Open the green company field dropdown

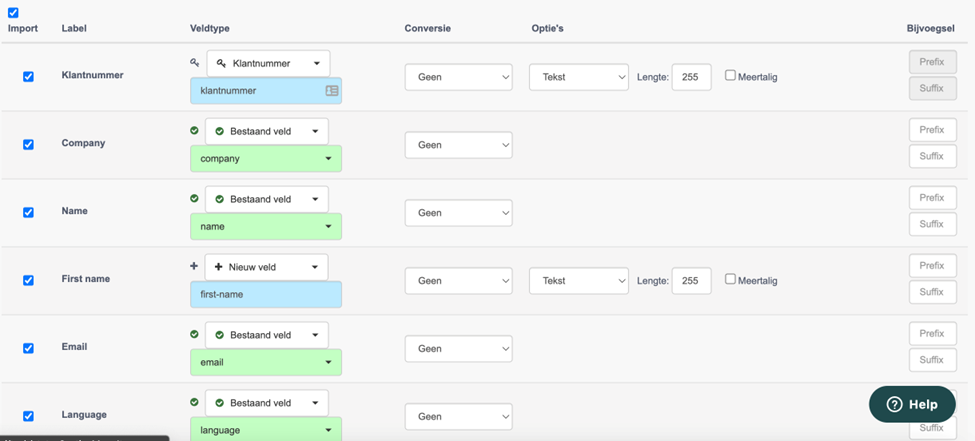click(x=266, y=159)
